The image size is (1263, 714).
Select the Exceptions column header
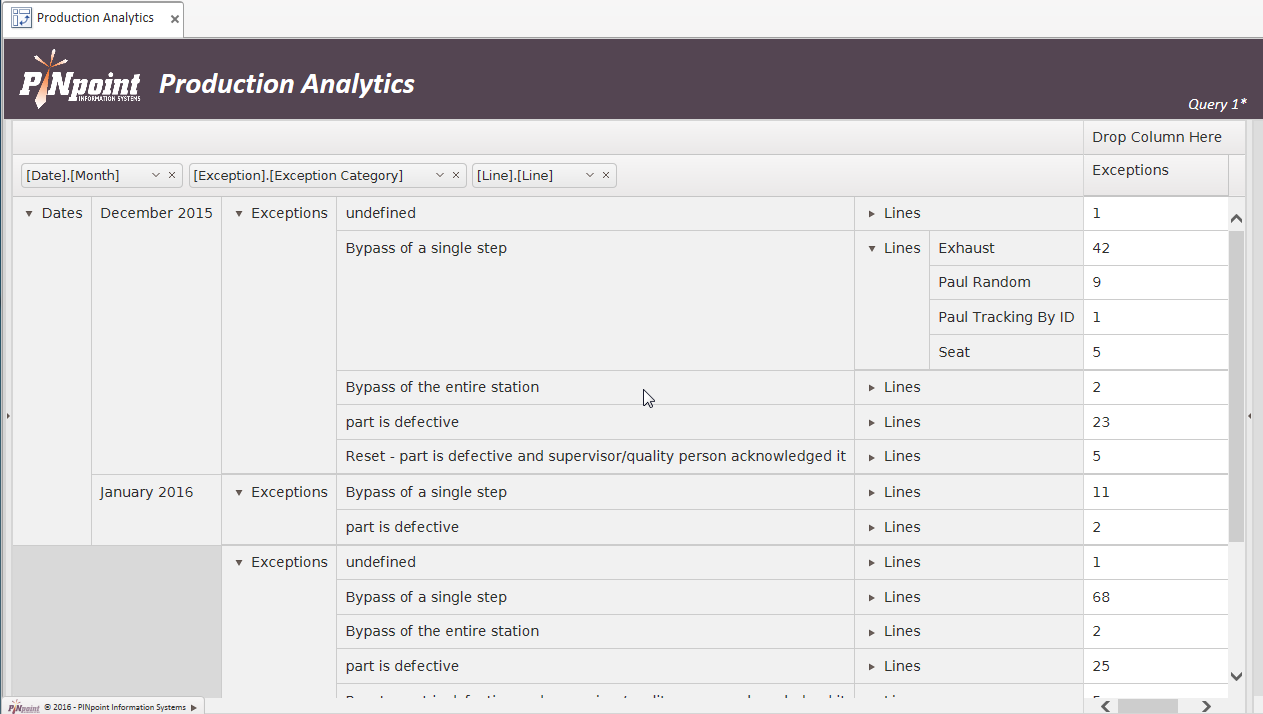(1130, 170)
